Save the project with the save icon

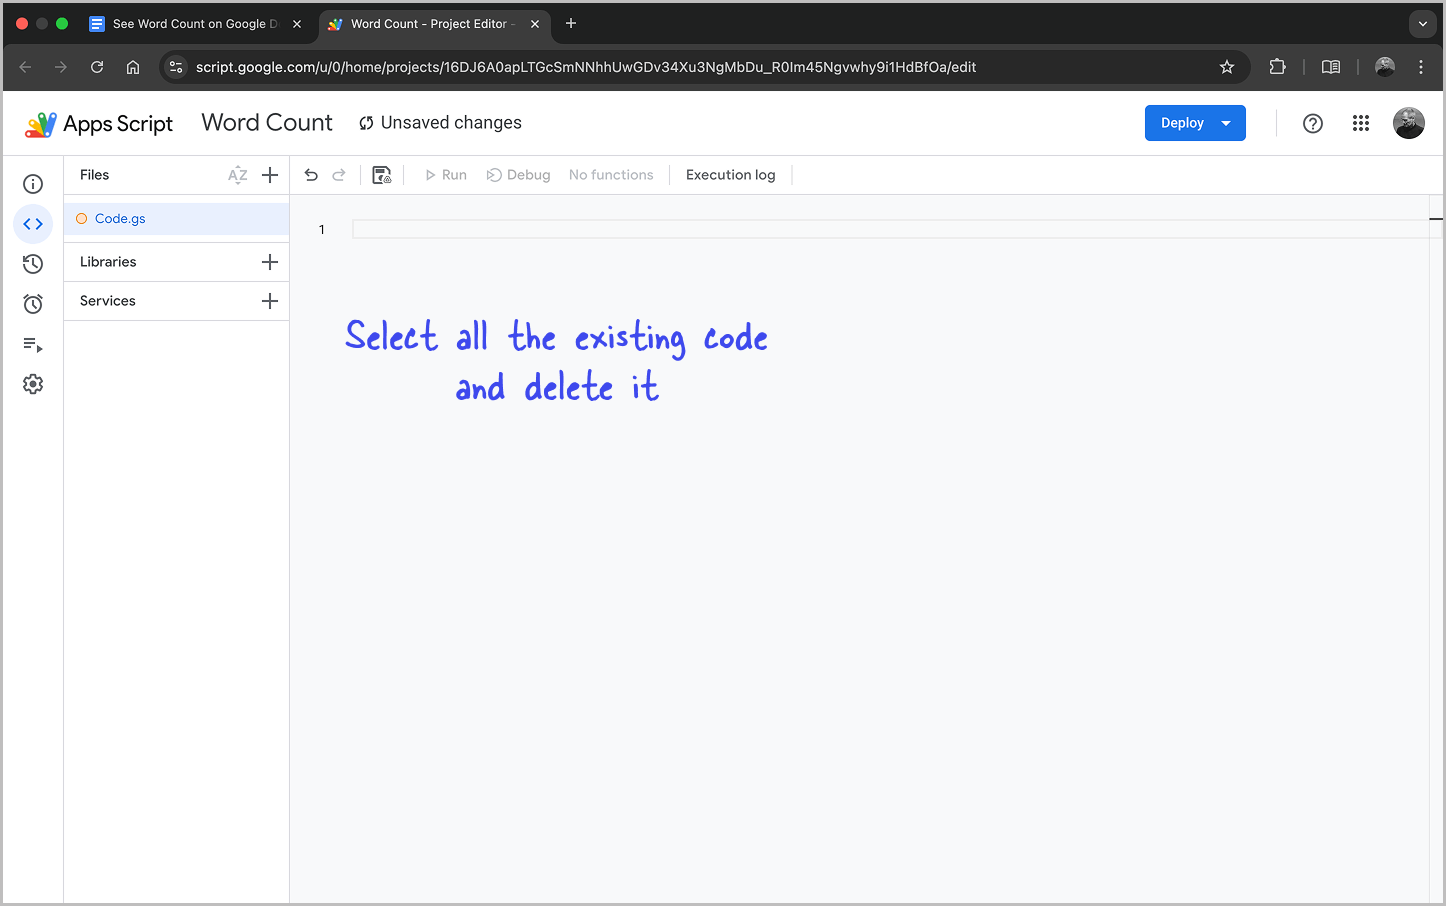(x=381, y=174)
